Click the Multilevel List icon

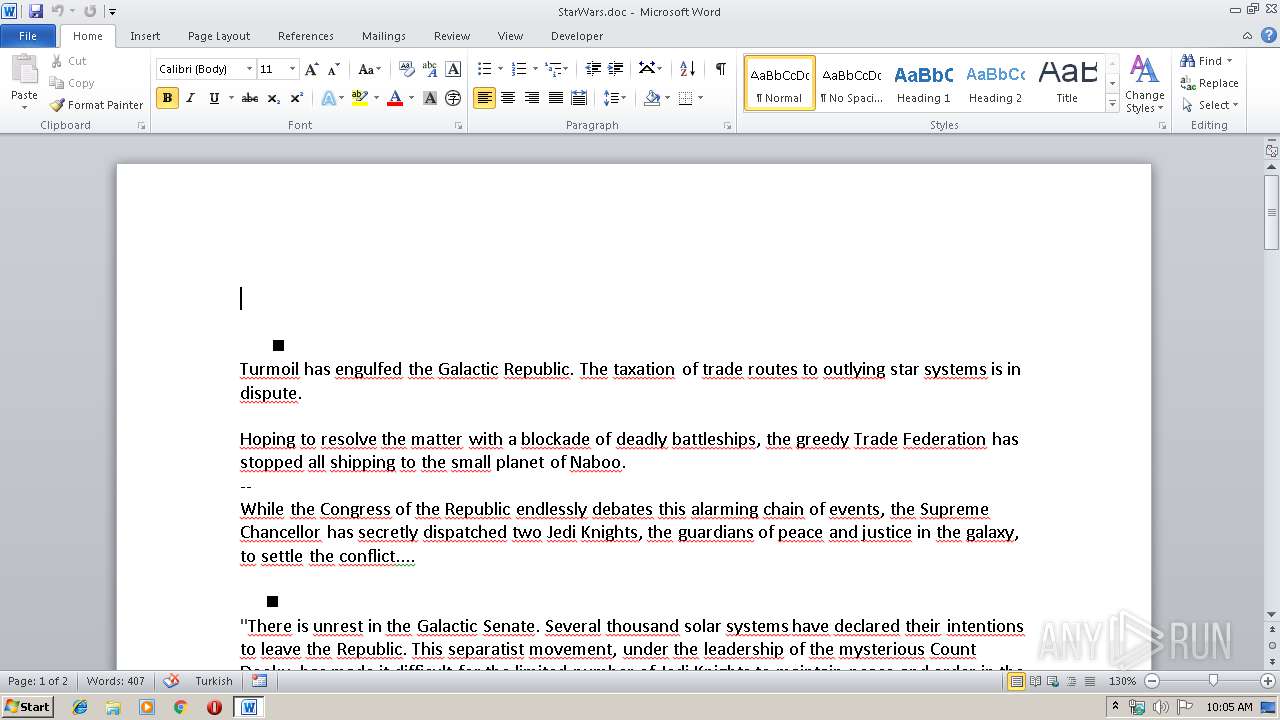tap(553, 69)
